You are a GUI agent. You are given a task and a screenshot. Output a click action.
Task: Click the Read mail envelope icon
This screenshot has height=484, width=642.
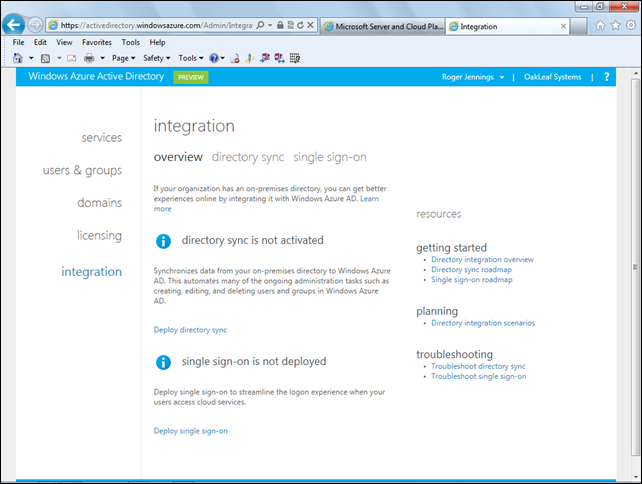pos(72,58)
